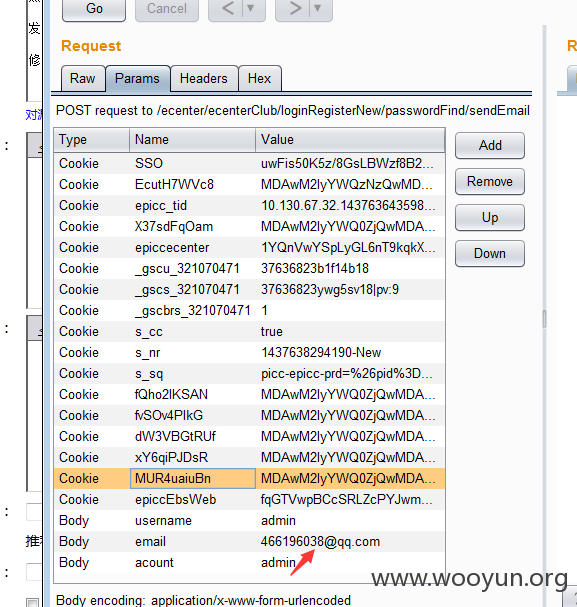Click the Cancel button
The height and width of the screenshot is (607, 577).
coord(167,9)
